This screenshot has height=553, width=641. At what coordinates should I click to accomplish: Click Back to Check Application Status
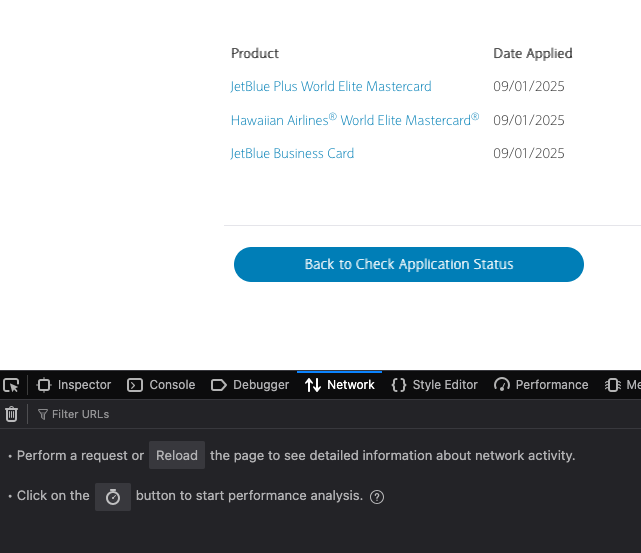(408, 265)
